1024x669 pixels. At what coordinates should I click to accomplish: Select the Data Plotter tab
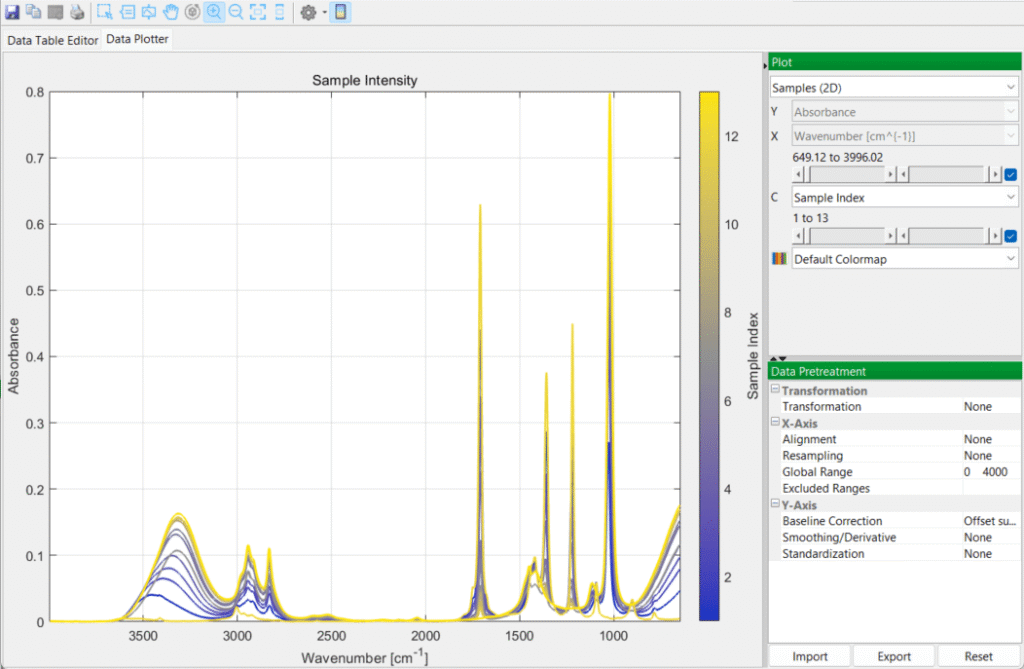tap(137, 41)
